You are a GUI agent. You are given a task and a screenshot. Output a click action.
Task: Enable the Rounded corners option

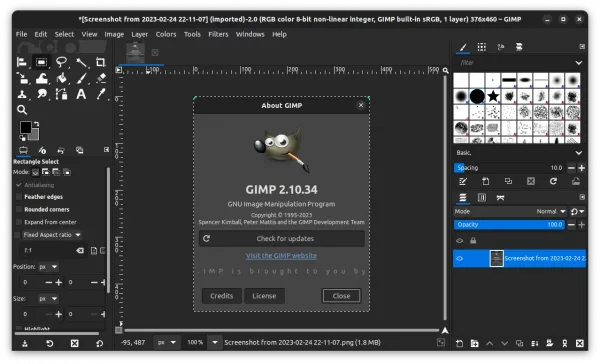(x=18, y=209)
